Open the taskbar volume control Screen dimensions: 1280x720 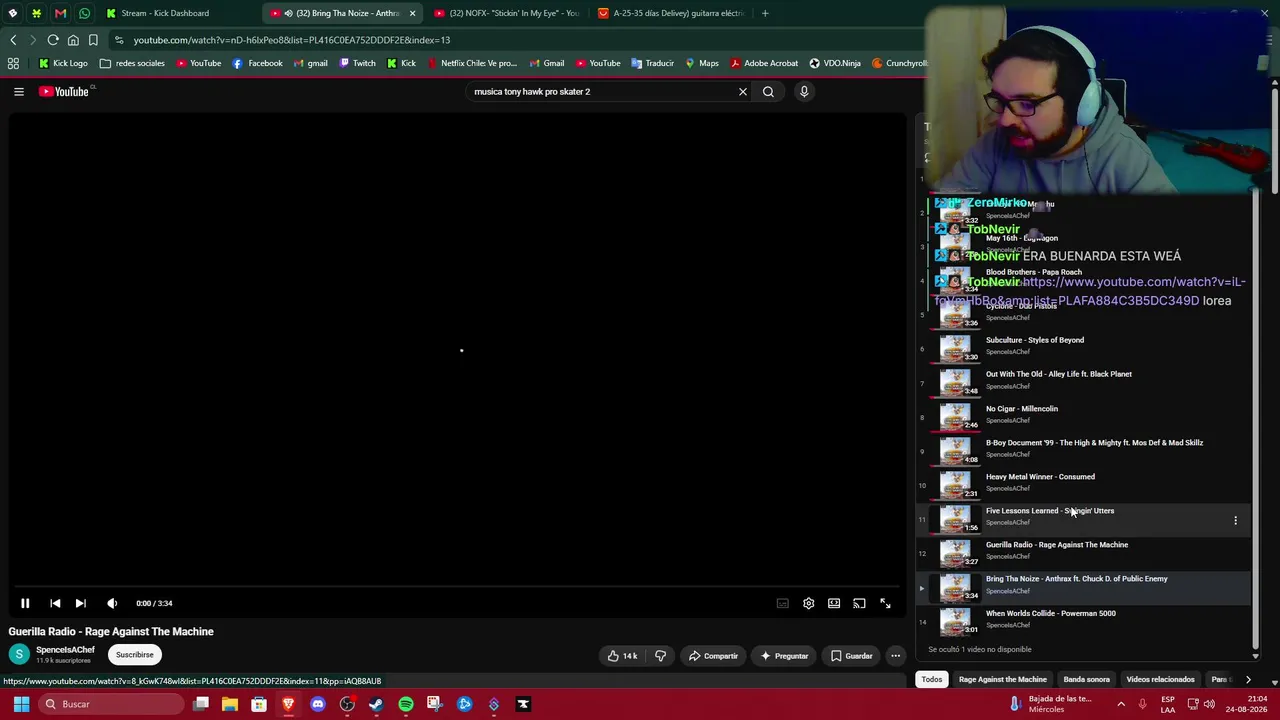(1209, 704)
